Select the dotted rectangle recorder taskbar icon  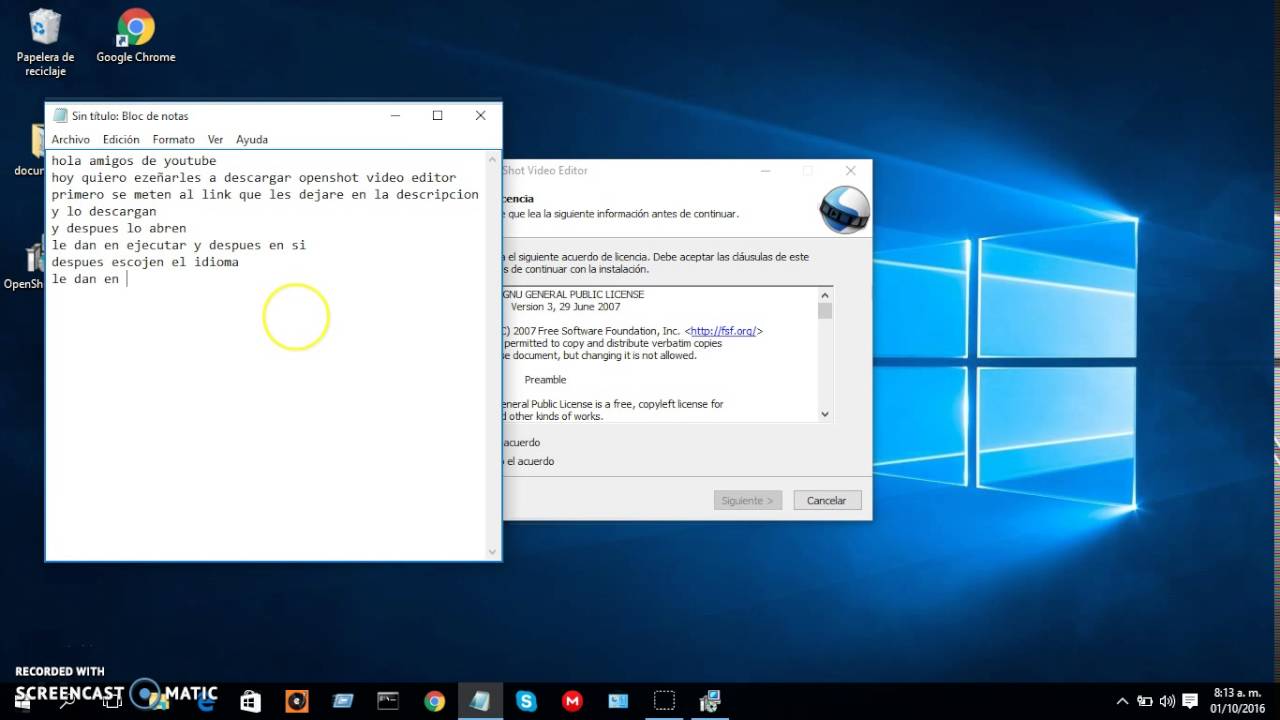click(664, 700)
